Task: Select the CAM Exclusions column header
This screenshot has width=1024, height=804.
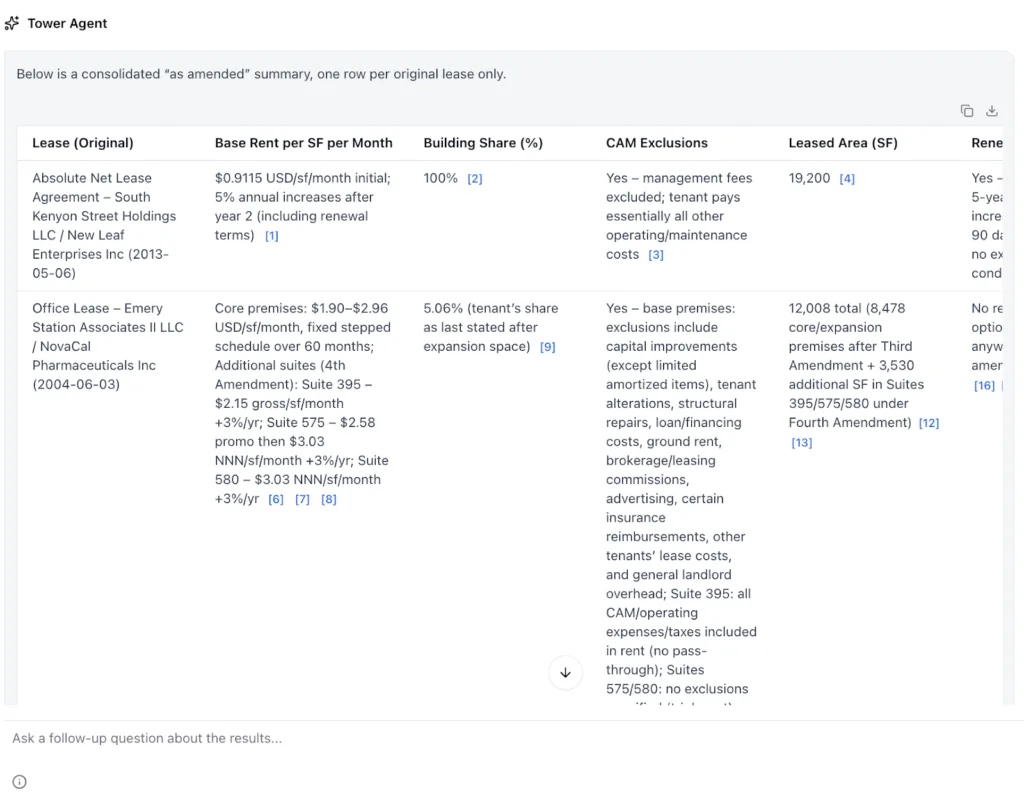Action: pos(654,143)
